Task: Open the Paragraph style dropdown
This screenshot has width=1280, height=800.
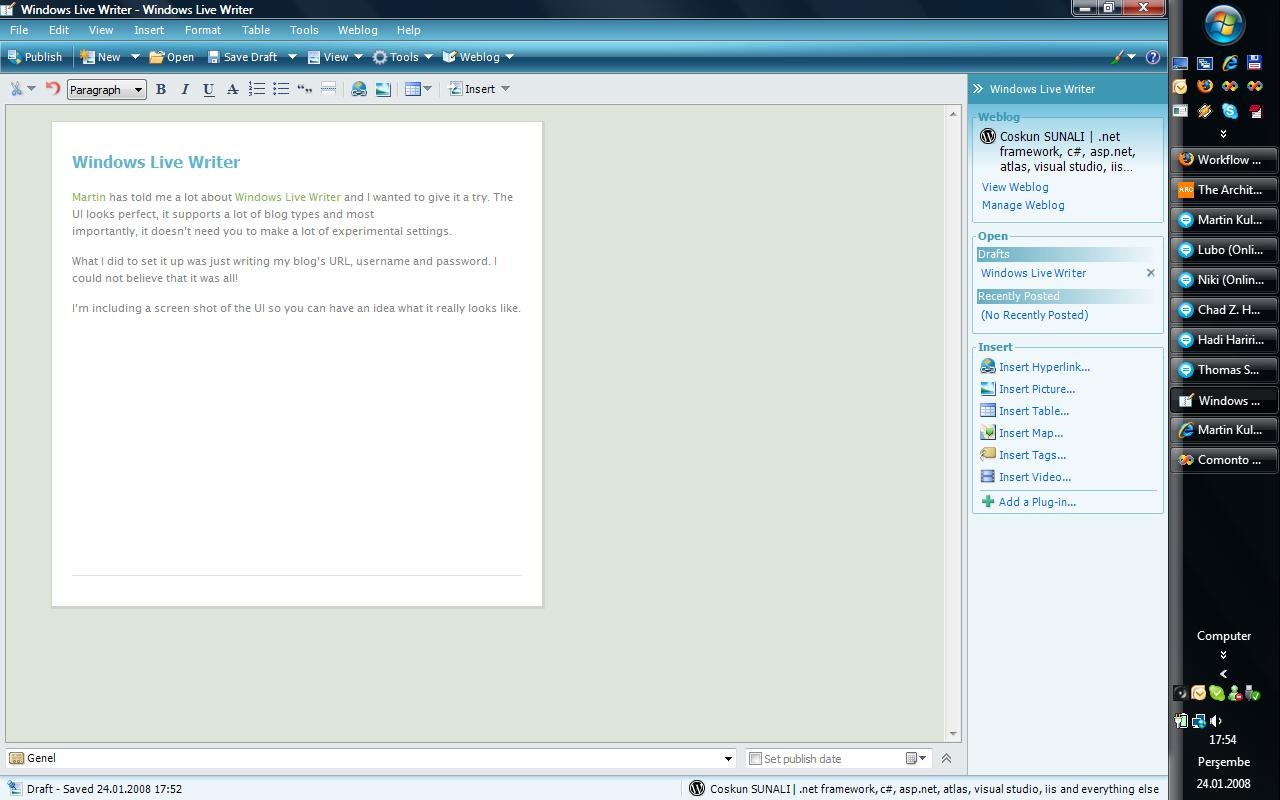Action: tap(107, 90)
